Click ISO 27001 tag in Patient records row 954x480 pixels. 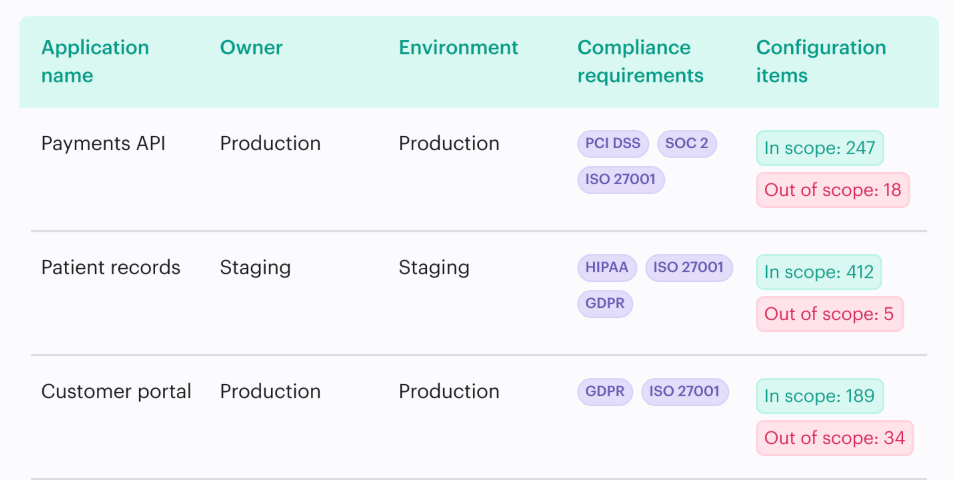coord(689,268)
